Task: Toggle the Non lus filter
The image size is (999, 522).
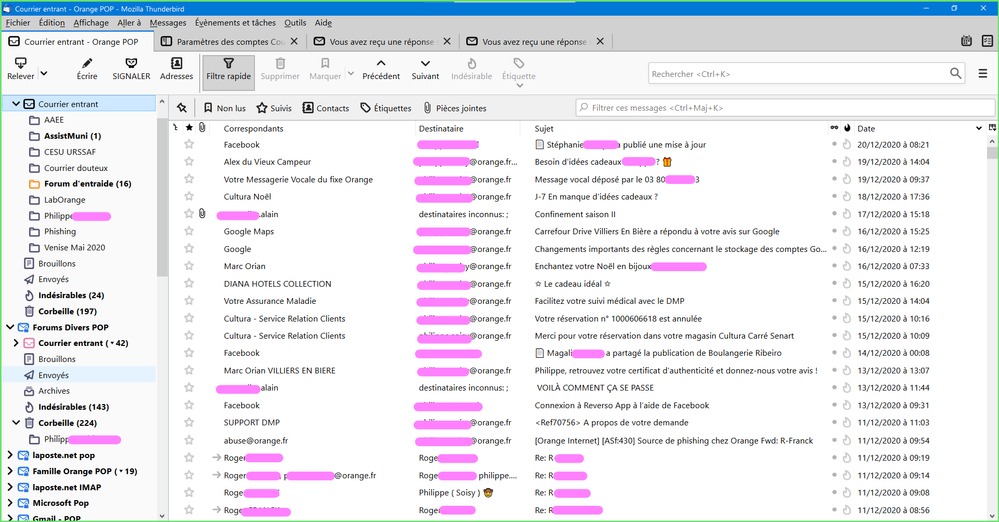Action: [224, 108]
